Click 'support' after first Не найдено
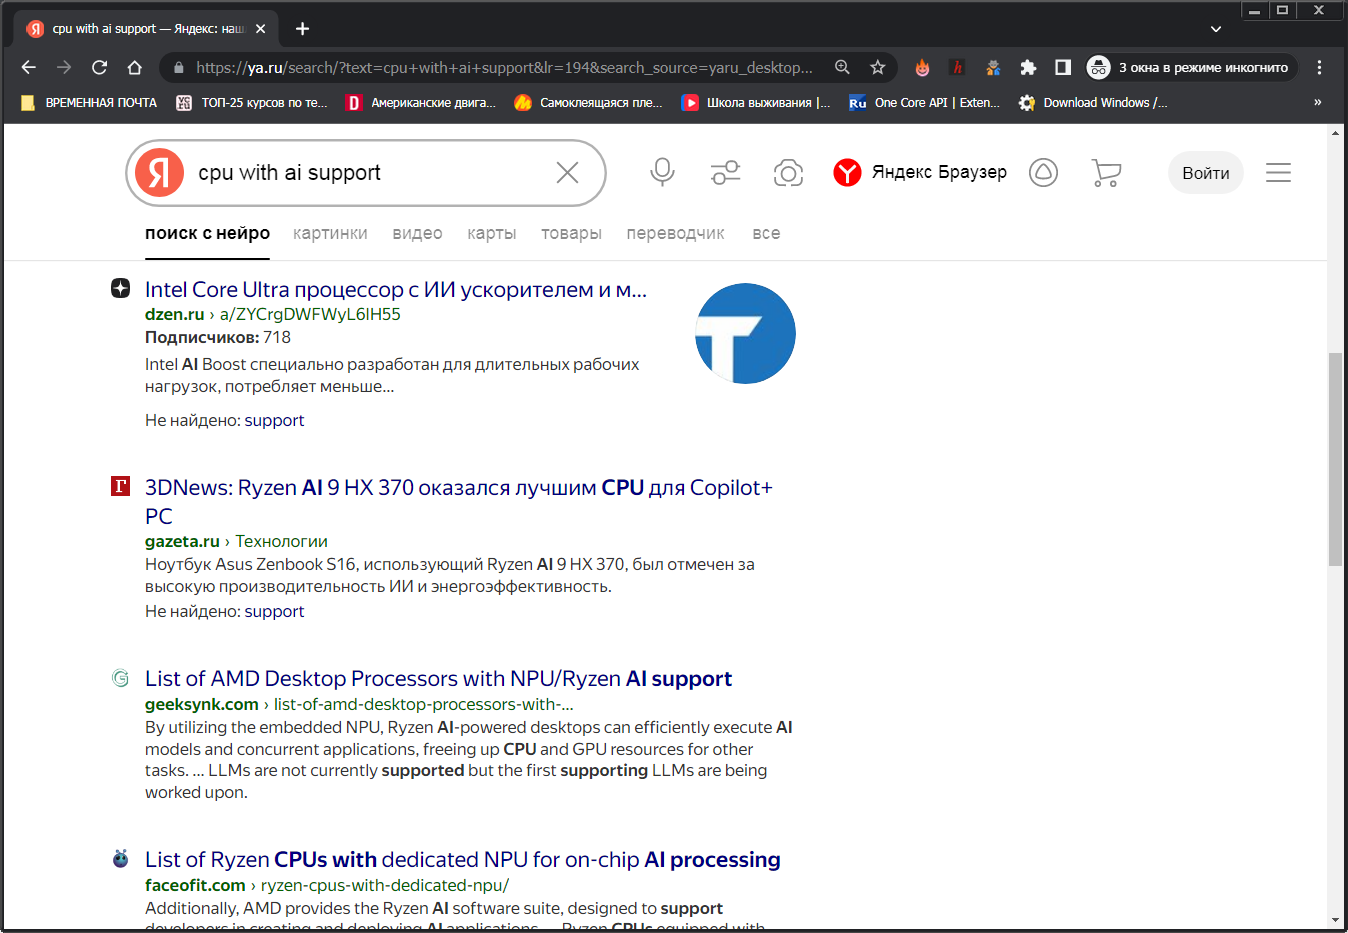 [274, 420]
